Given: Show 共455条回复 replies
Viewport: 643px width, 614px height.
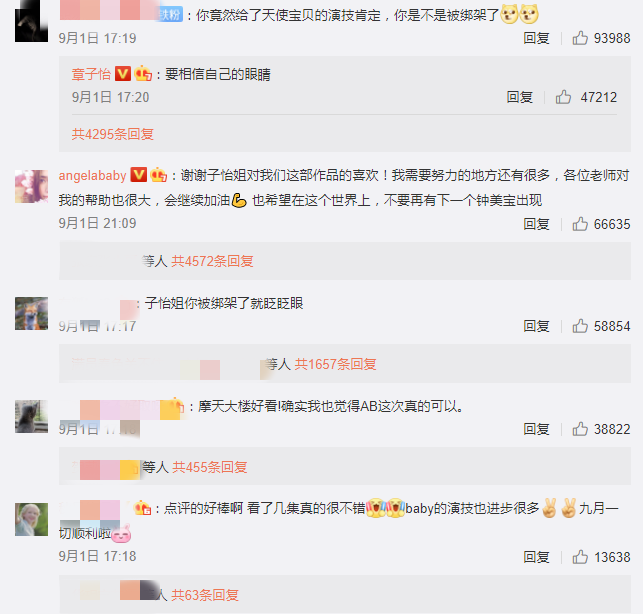Looking at the screenshot, I should coord(210,467).
